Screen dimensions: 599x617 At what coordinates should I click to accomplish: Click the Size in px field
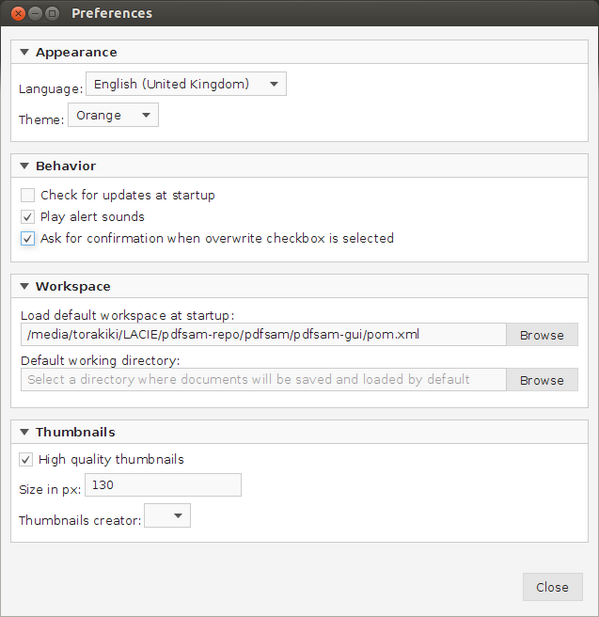click(163, 485)
